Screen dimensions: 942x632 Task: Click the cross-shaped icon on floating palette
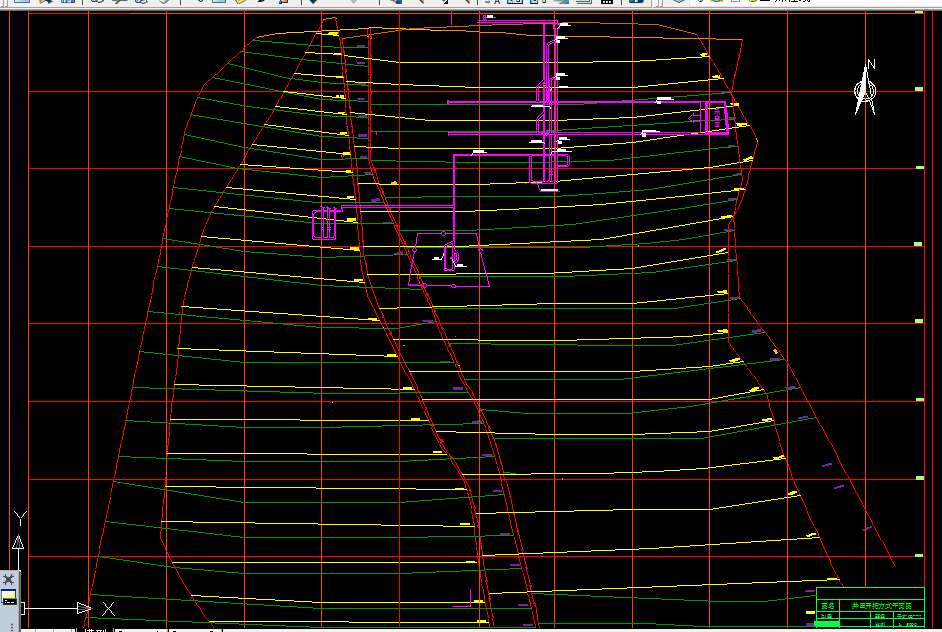tap(8, 579)
